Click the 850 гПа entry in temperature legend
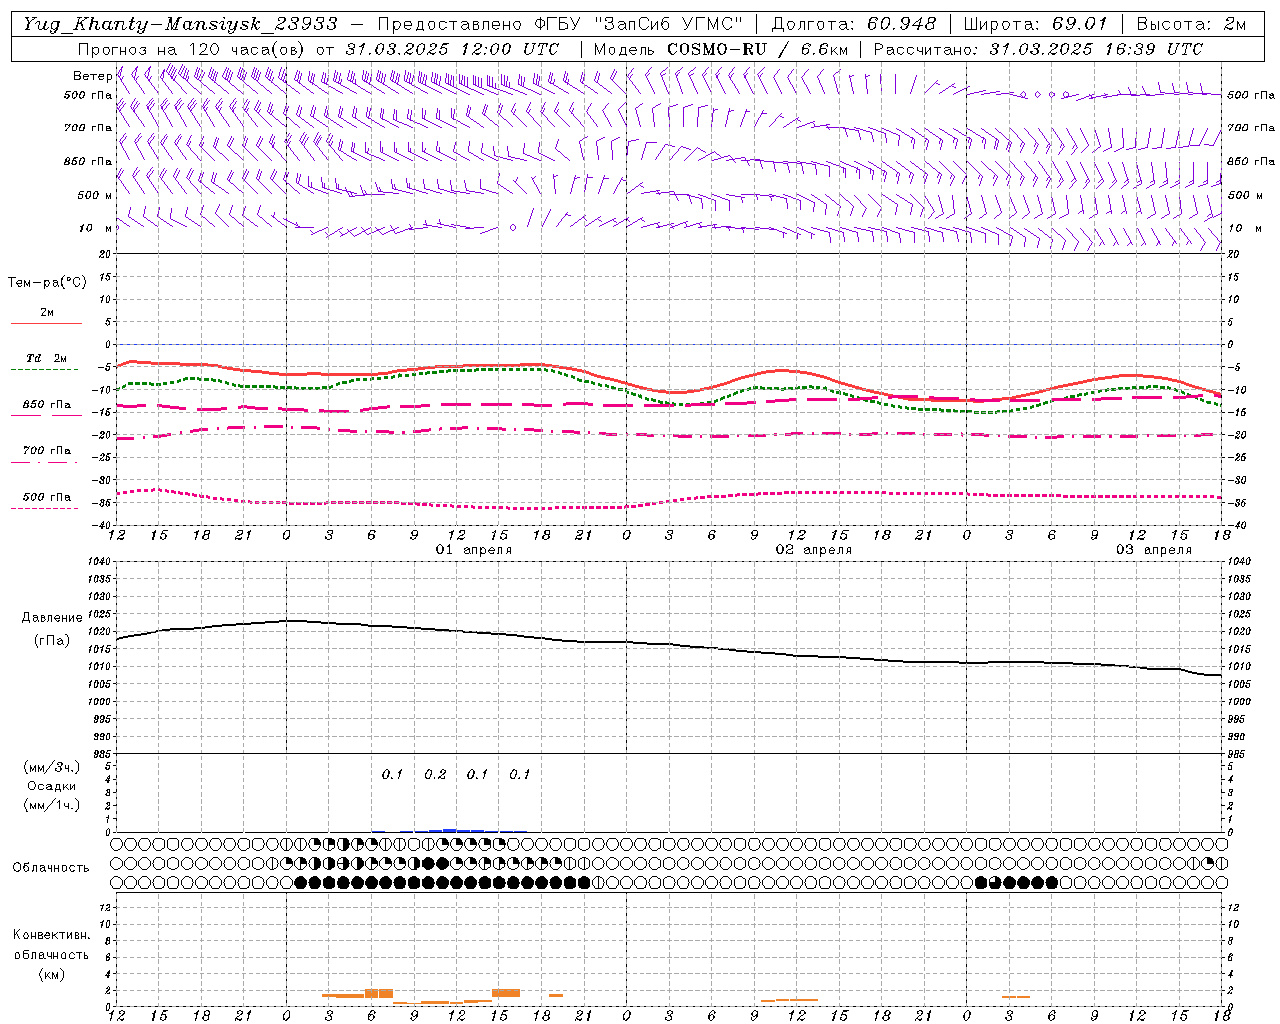1280x1024 pixels. coord(46,405)
